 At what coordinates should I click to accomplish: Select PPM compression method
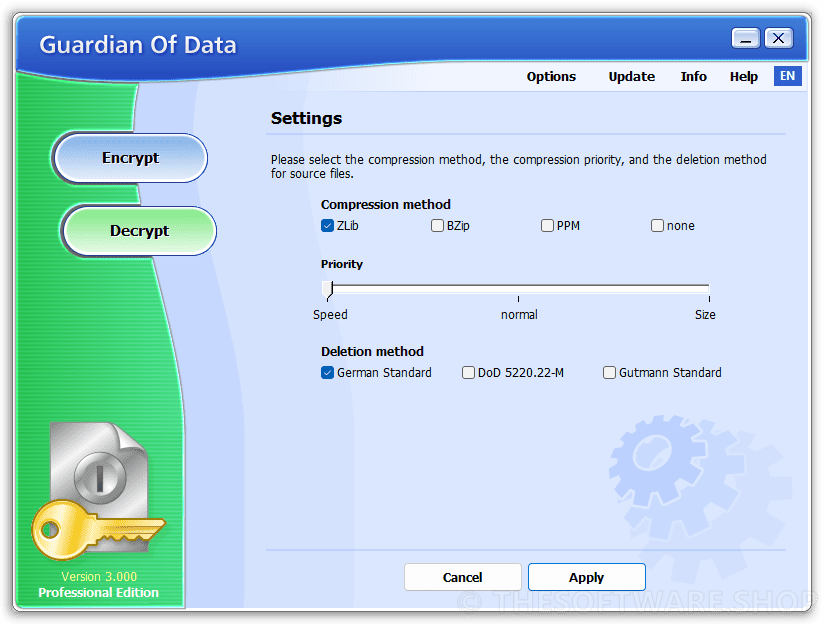[547, 226]
